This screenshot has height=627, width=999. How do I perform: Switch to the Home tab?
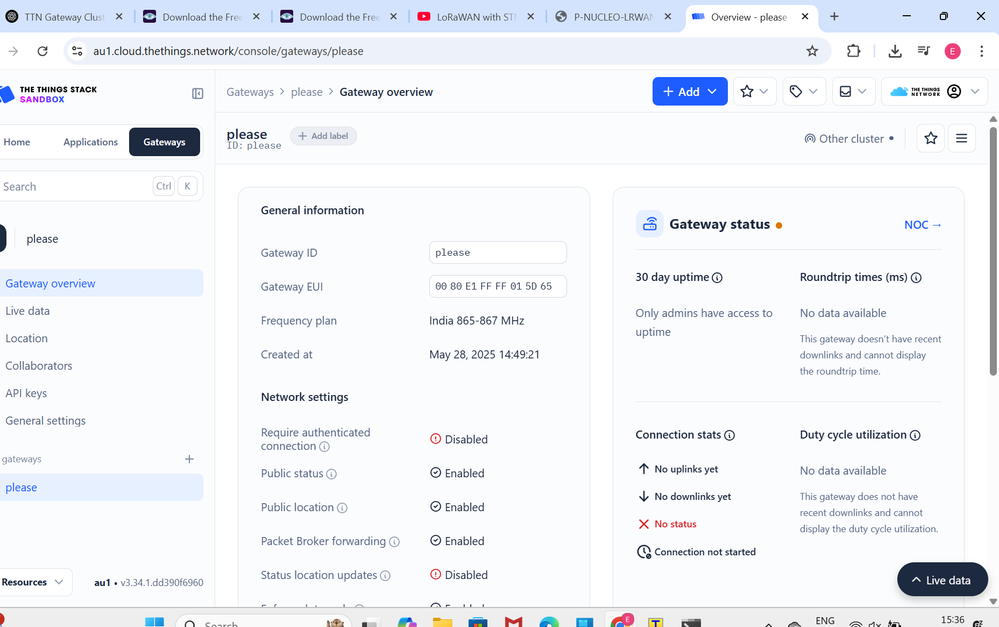tap(17, 142)
